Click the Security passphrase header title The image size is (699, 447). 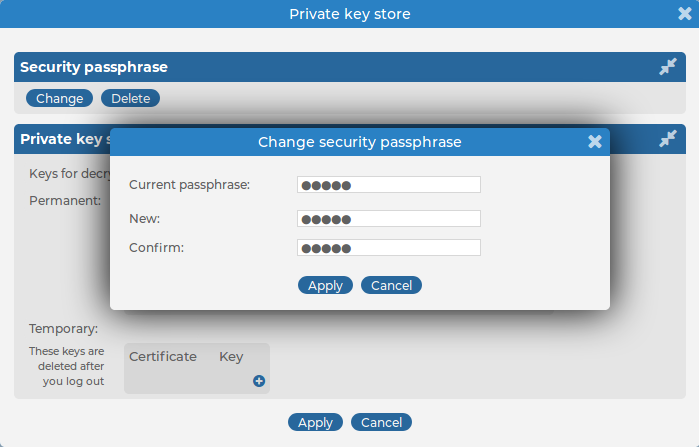pyautogui.click(x=94, y=67)
